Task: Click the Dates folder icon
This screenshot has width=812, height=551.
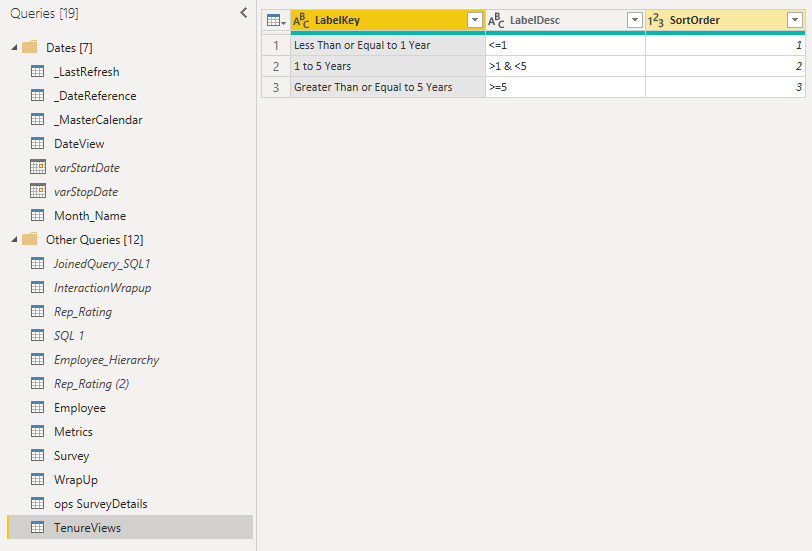Action: (30, 47)
